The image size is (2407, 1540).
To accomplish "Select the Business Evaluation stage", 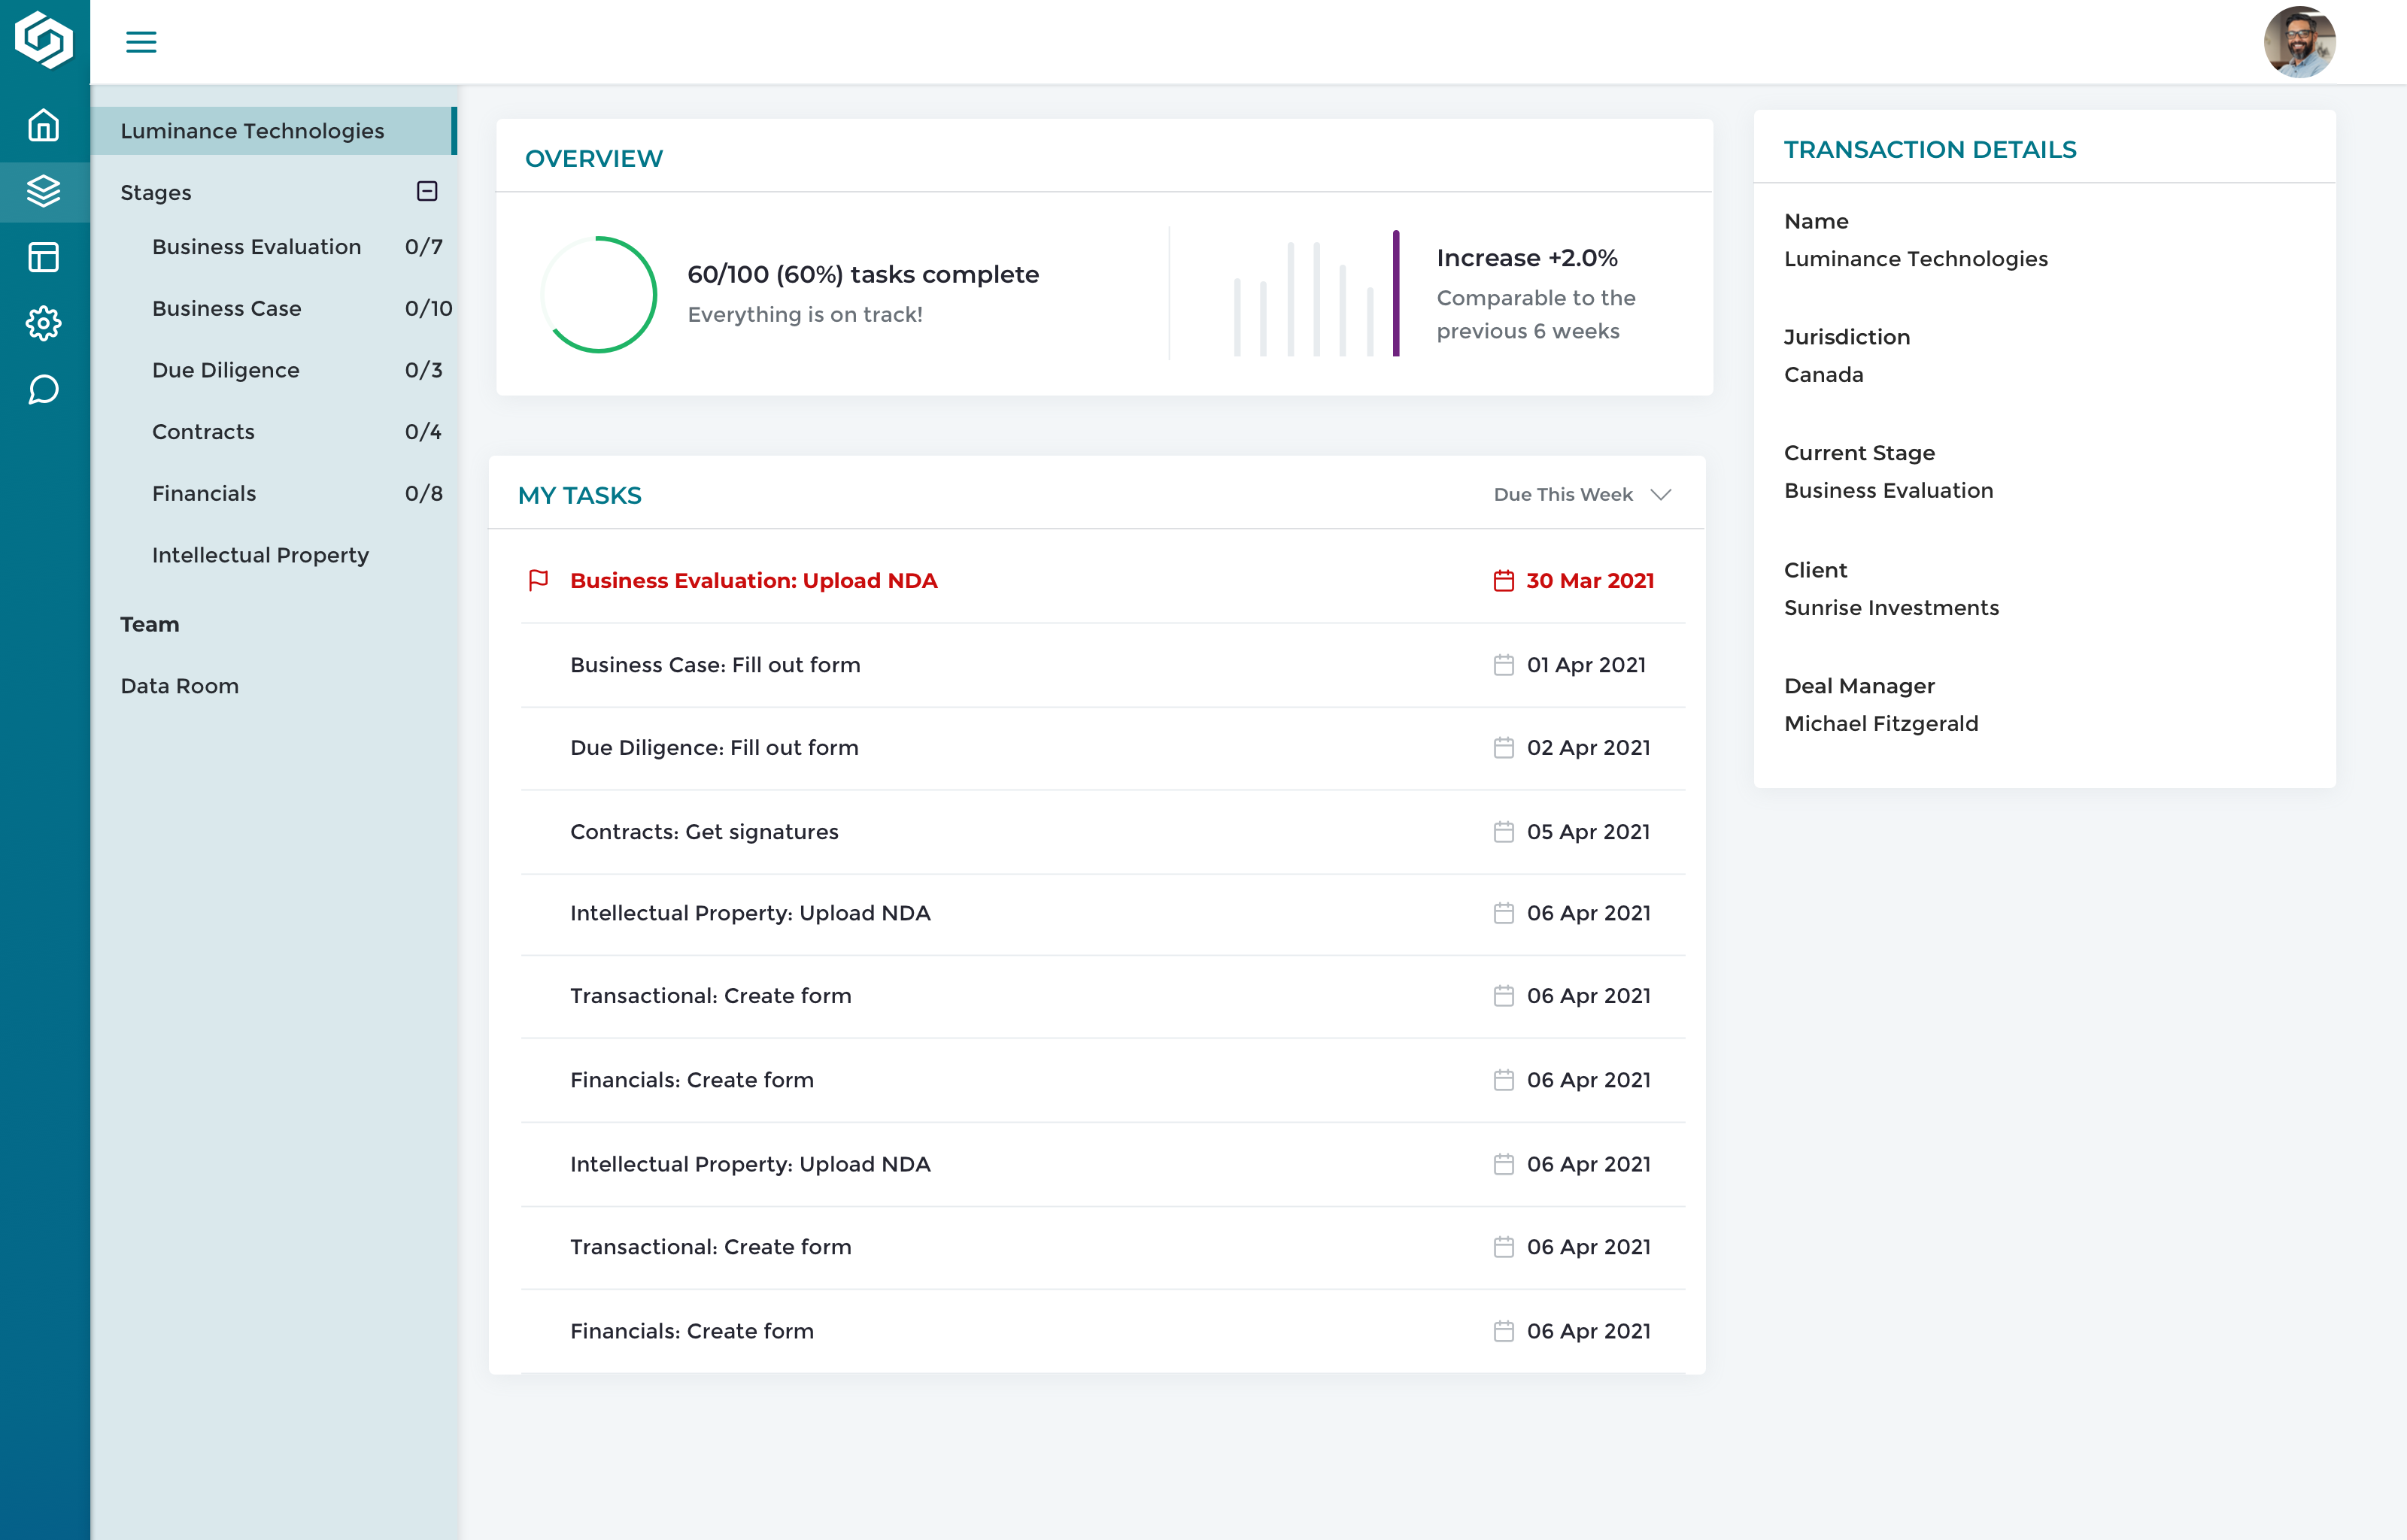I will (257, 247).
